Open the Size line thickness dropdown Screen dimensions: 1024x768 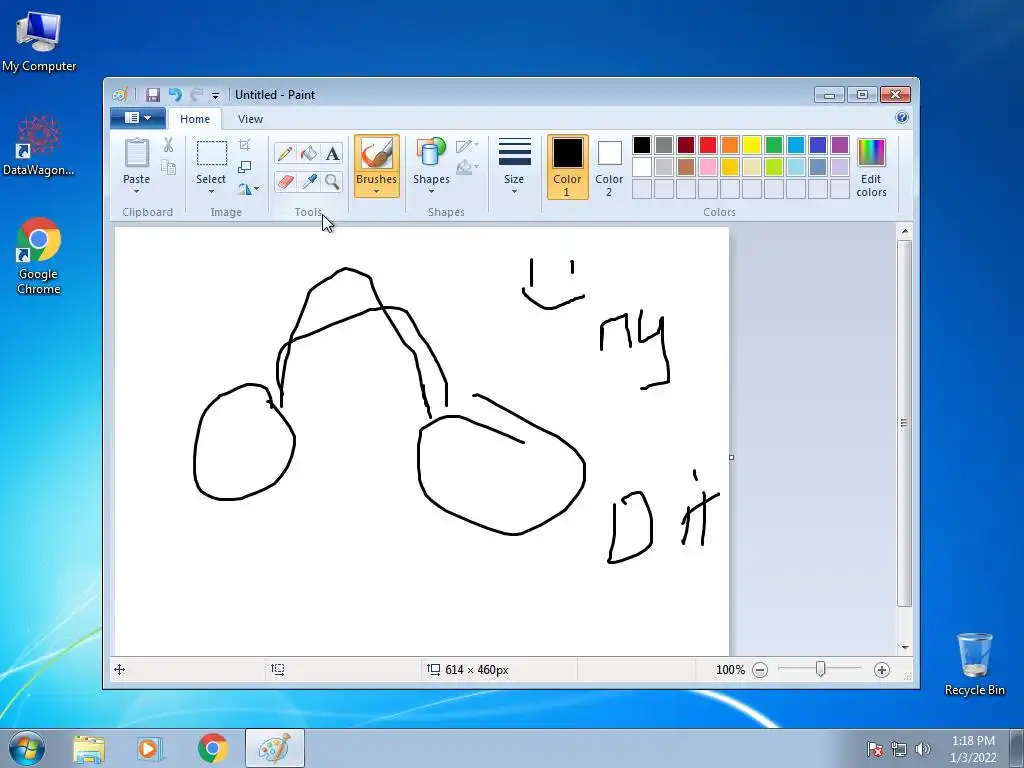(514, 167)
